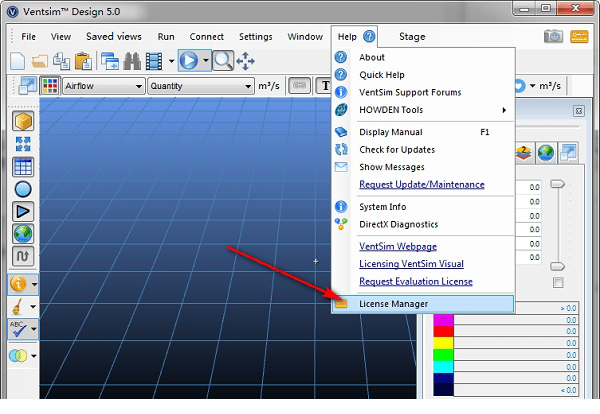This screenshot has width=600, height=414.
Task: Open the Quantity dropdown
Action: tap(201, 86)
